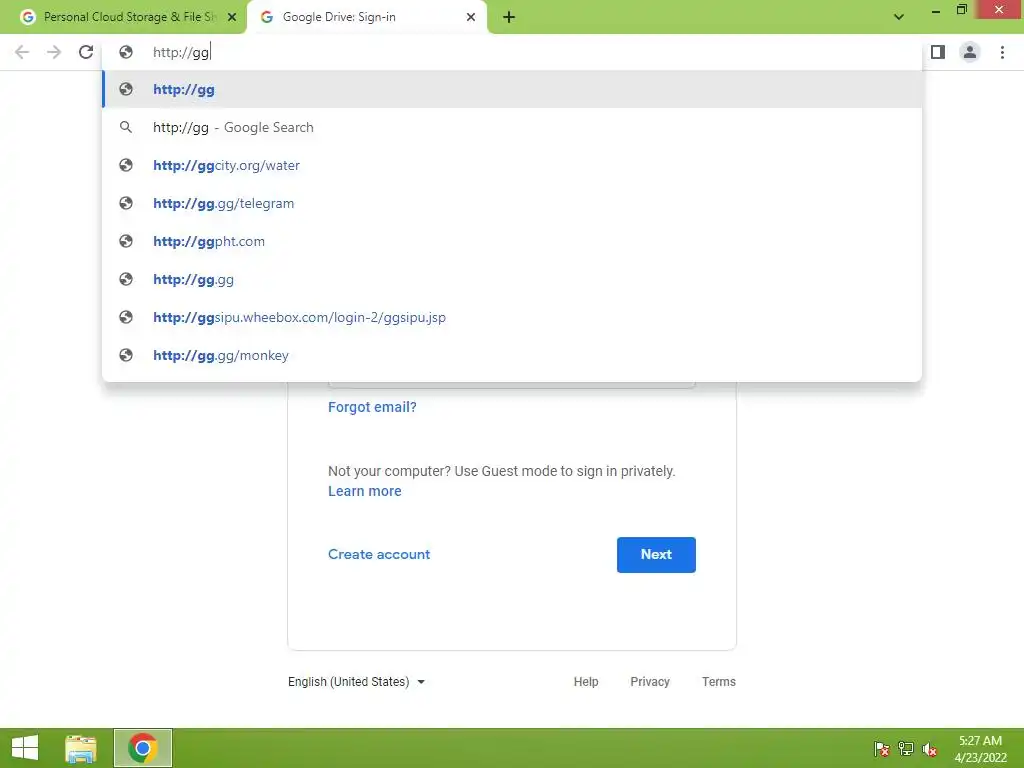Viewport: 1024px width, 768px height.
Task: Open the taskbar clock showing 5:27 AM
Action: pos(980,748)
